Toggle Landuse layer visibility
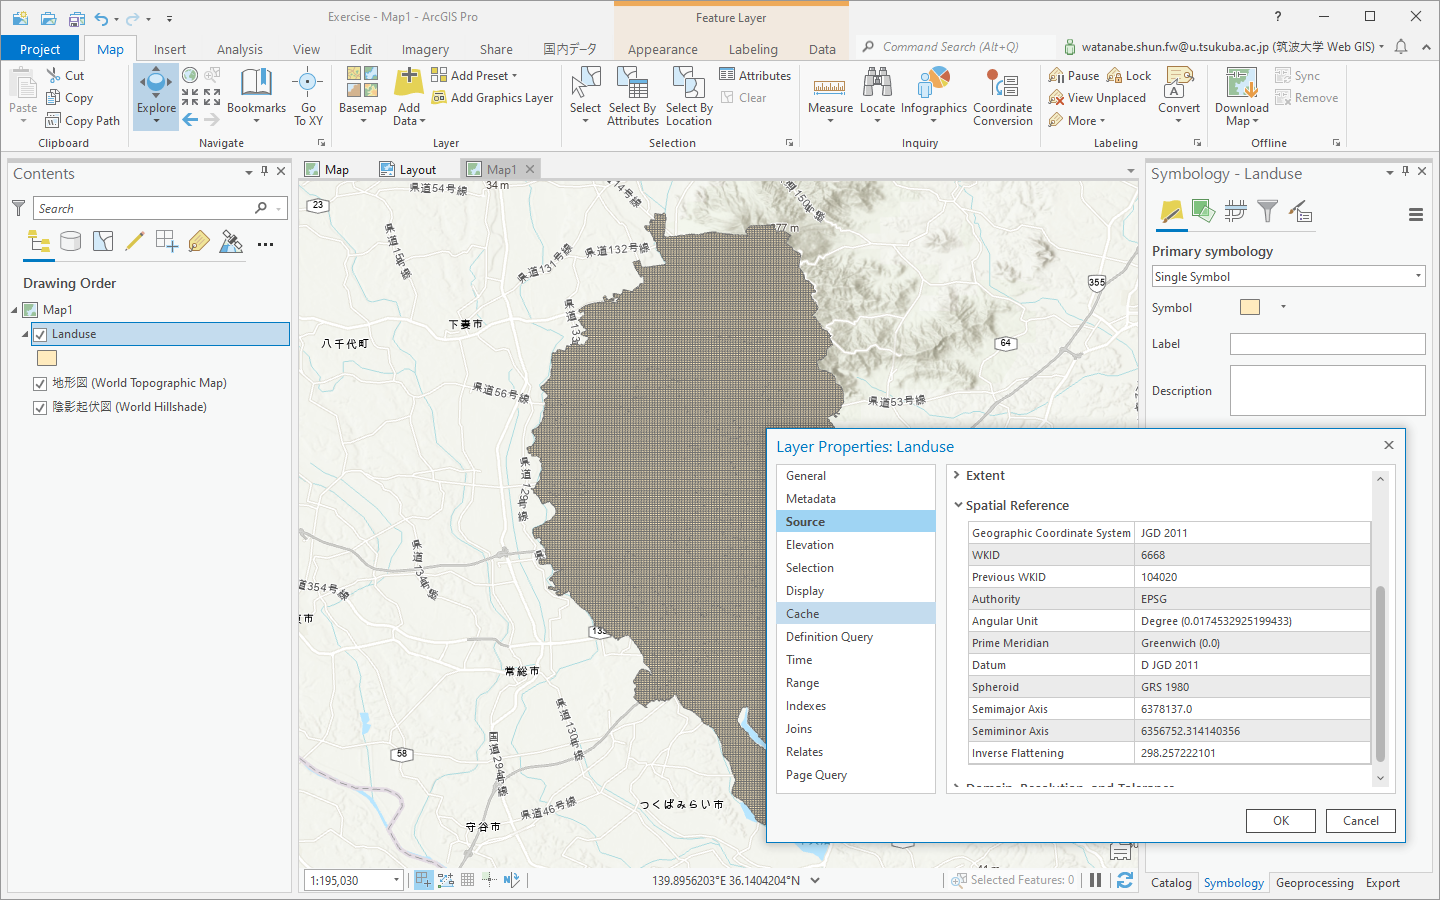This screenshot has width=1440, height=900. pyautogui.click(x=40, y=334)
